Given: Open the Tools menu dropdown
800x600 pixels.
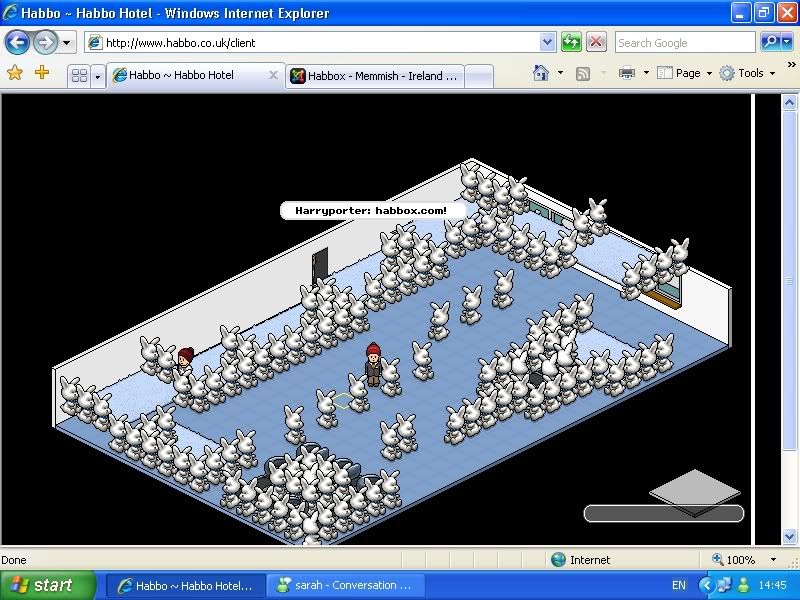Looking at the screenshot, I should click(748, 73).
